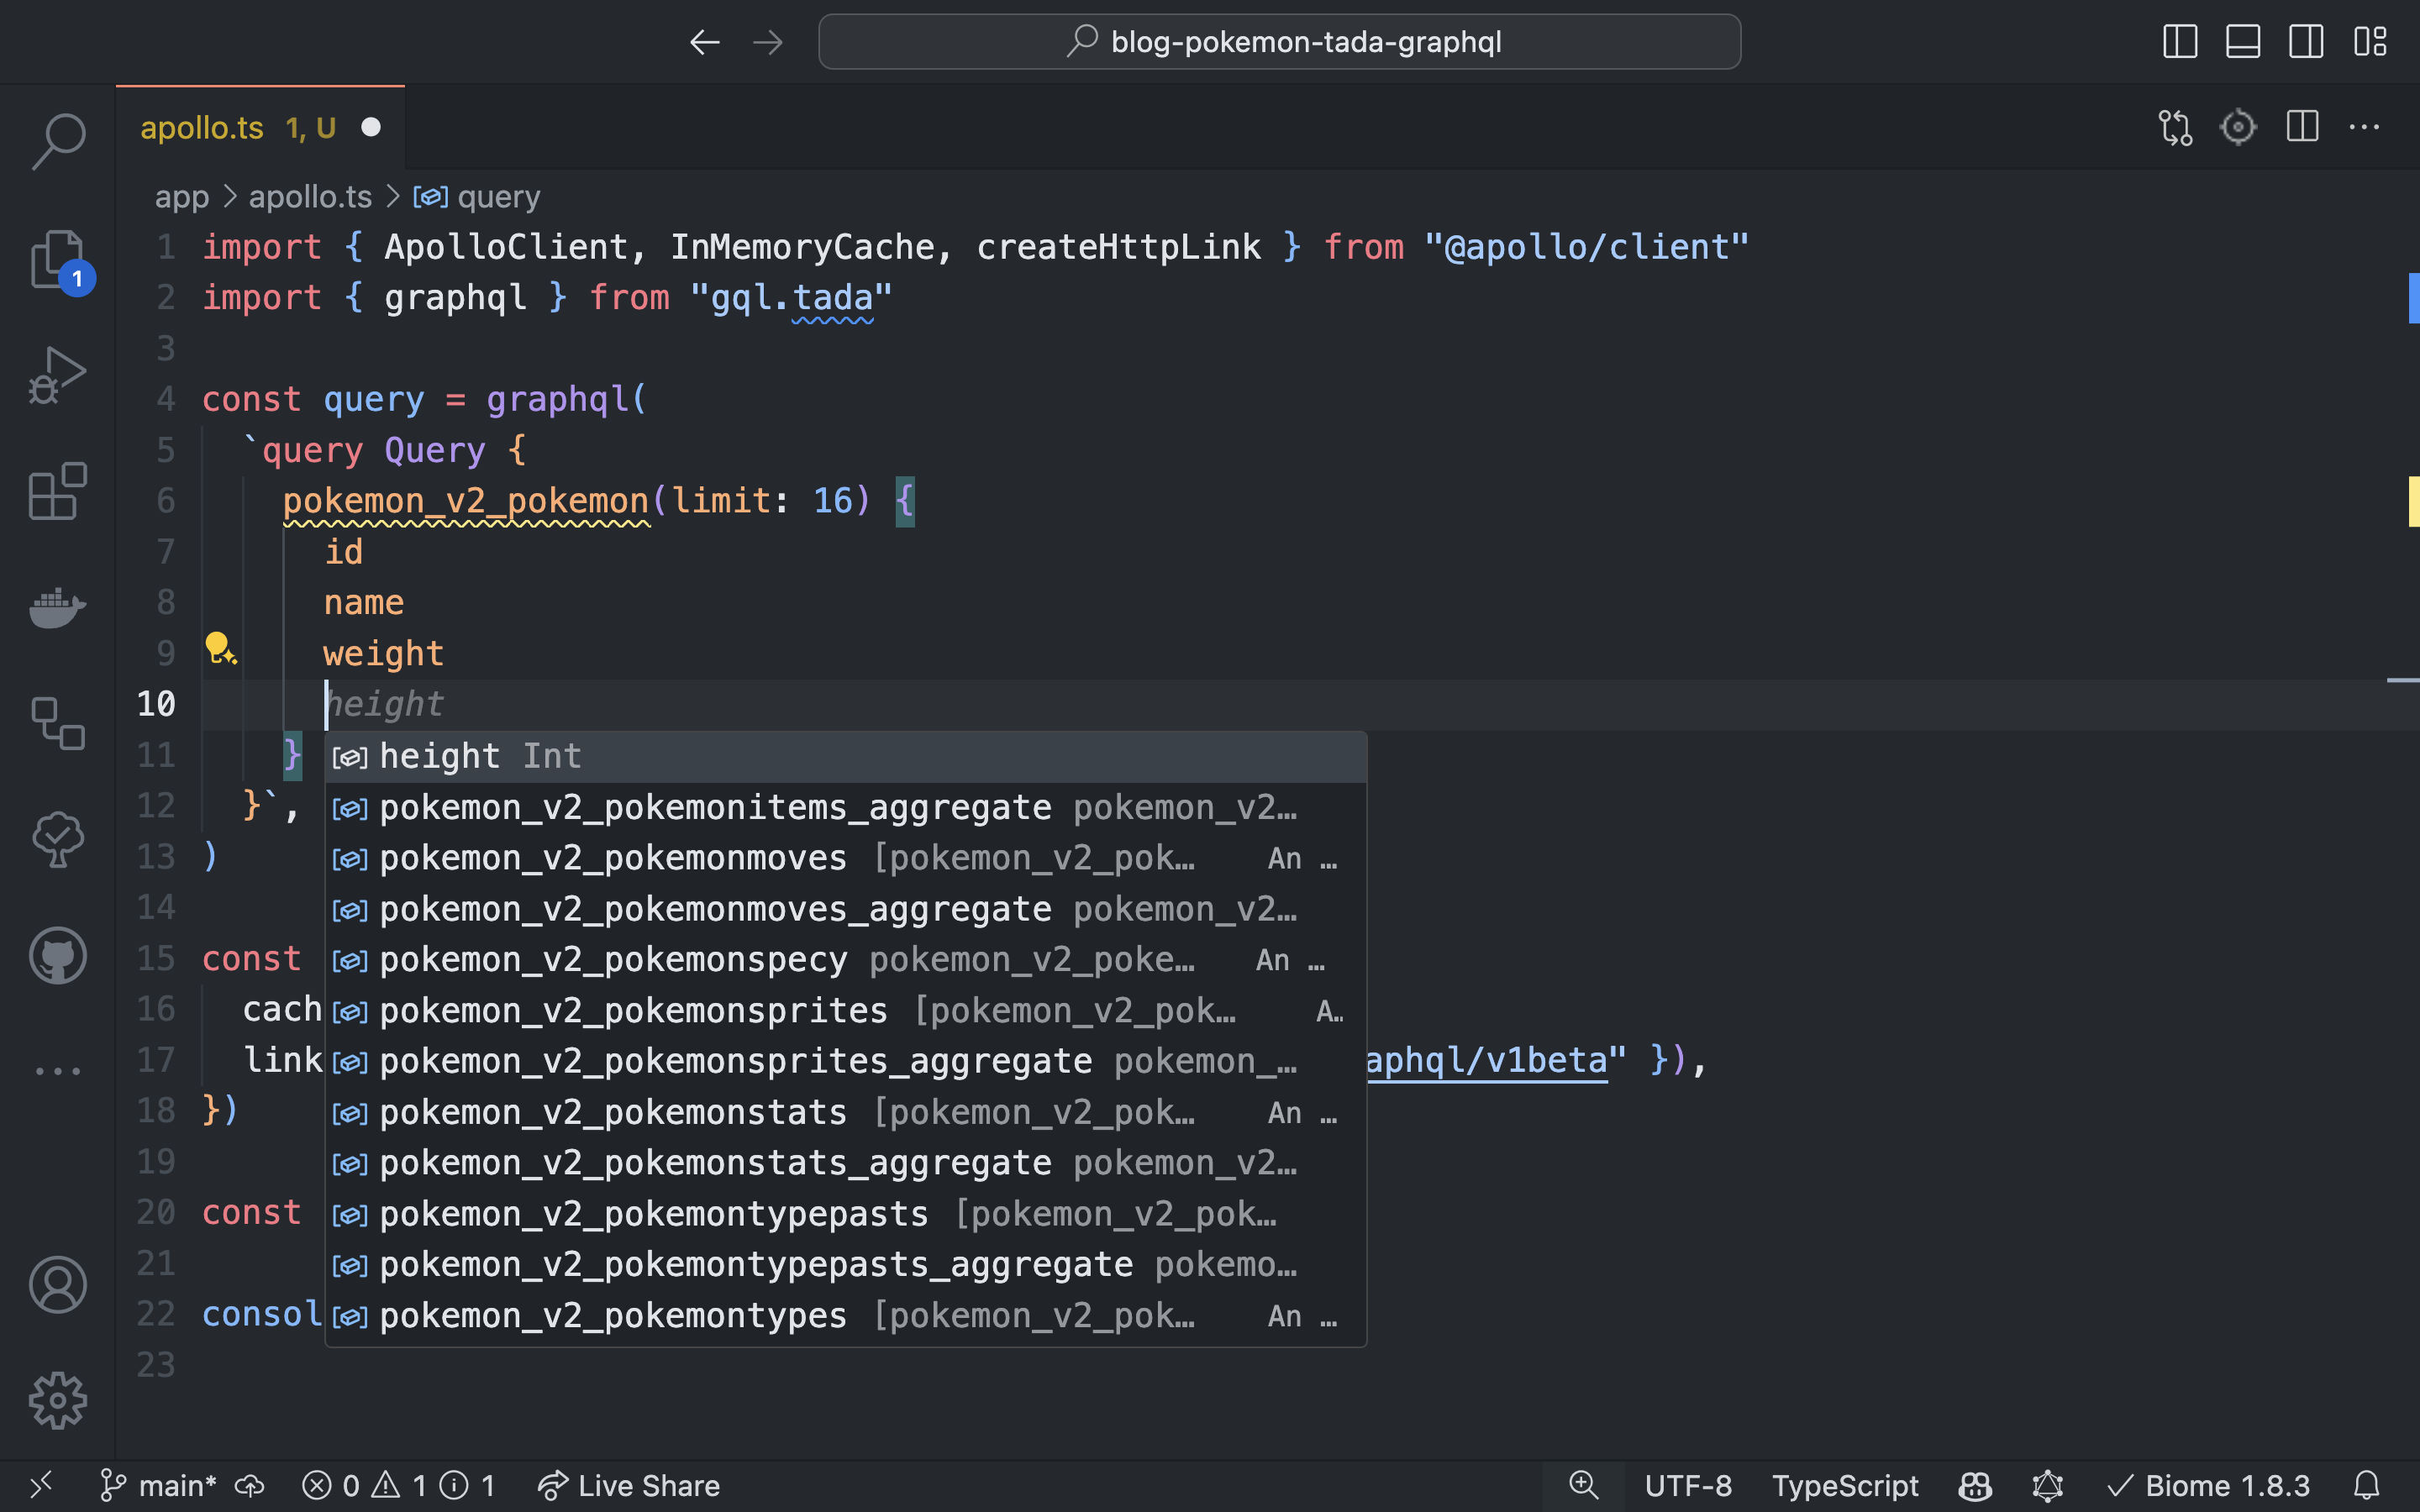Click the yellow warning marker in overview ruler

click(x=2413, y=501)
